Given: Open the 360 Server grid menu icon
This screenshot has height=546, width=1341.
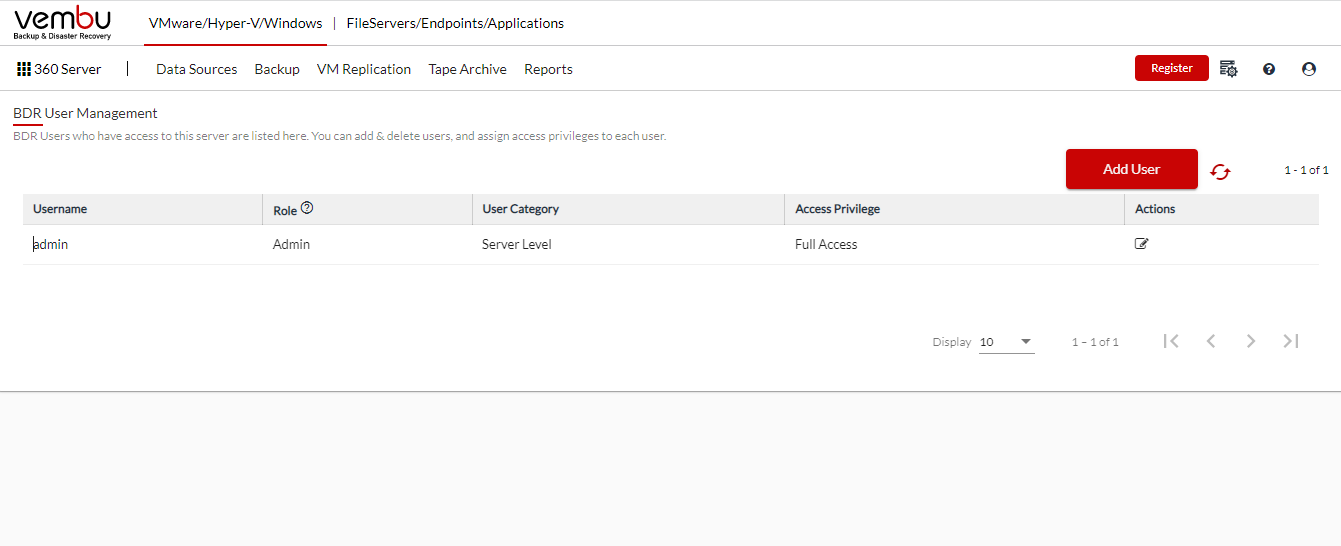Looking at the screenshot, I should [24, 69].
